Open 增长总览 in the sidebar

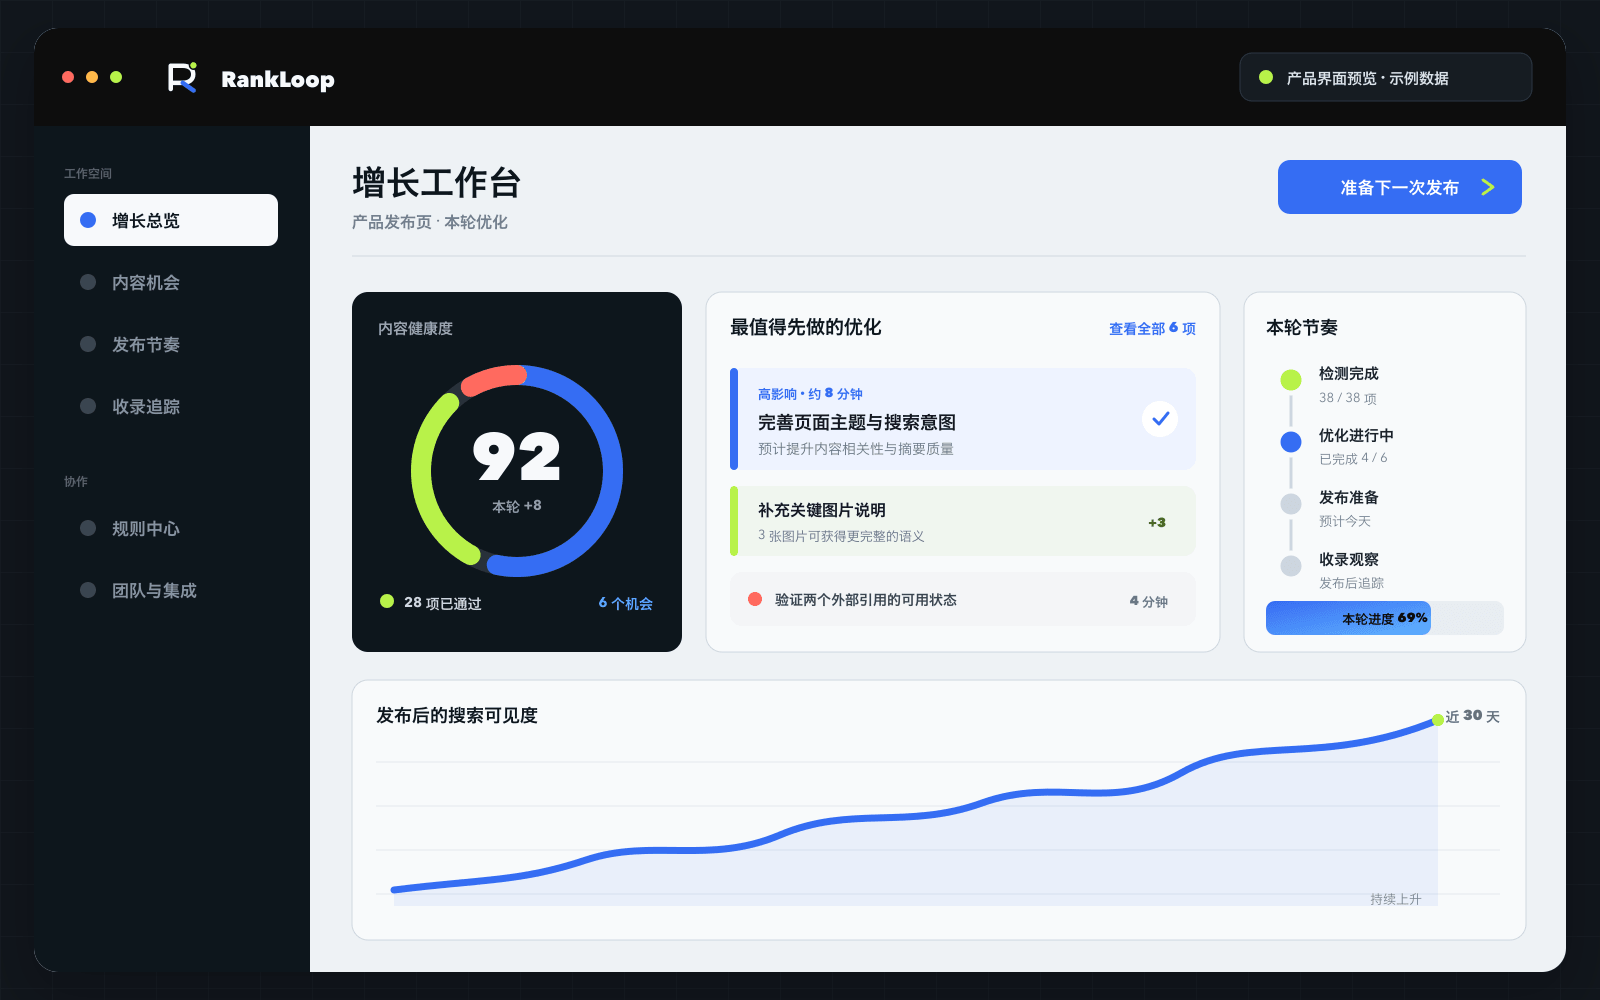(171, 220)
